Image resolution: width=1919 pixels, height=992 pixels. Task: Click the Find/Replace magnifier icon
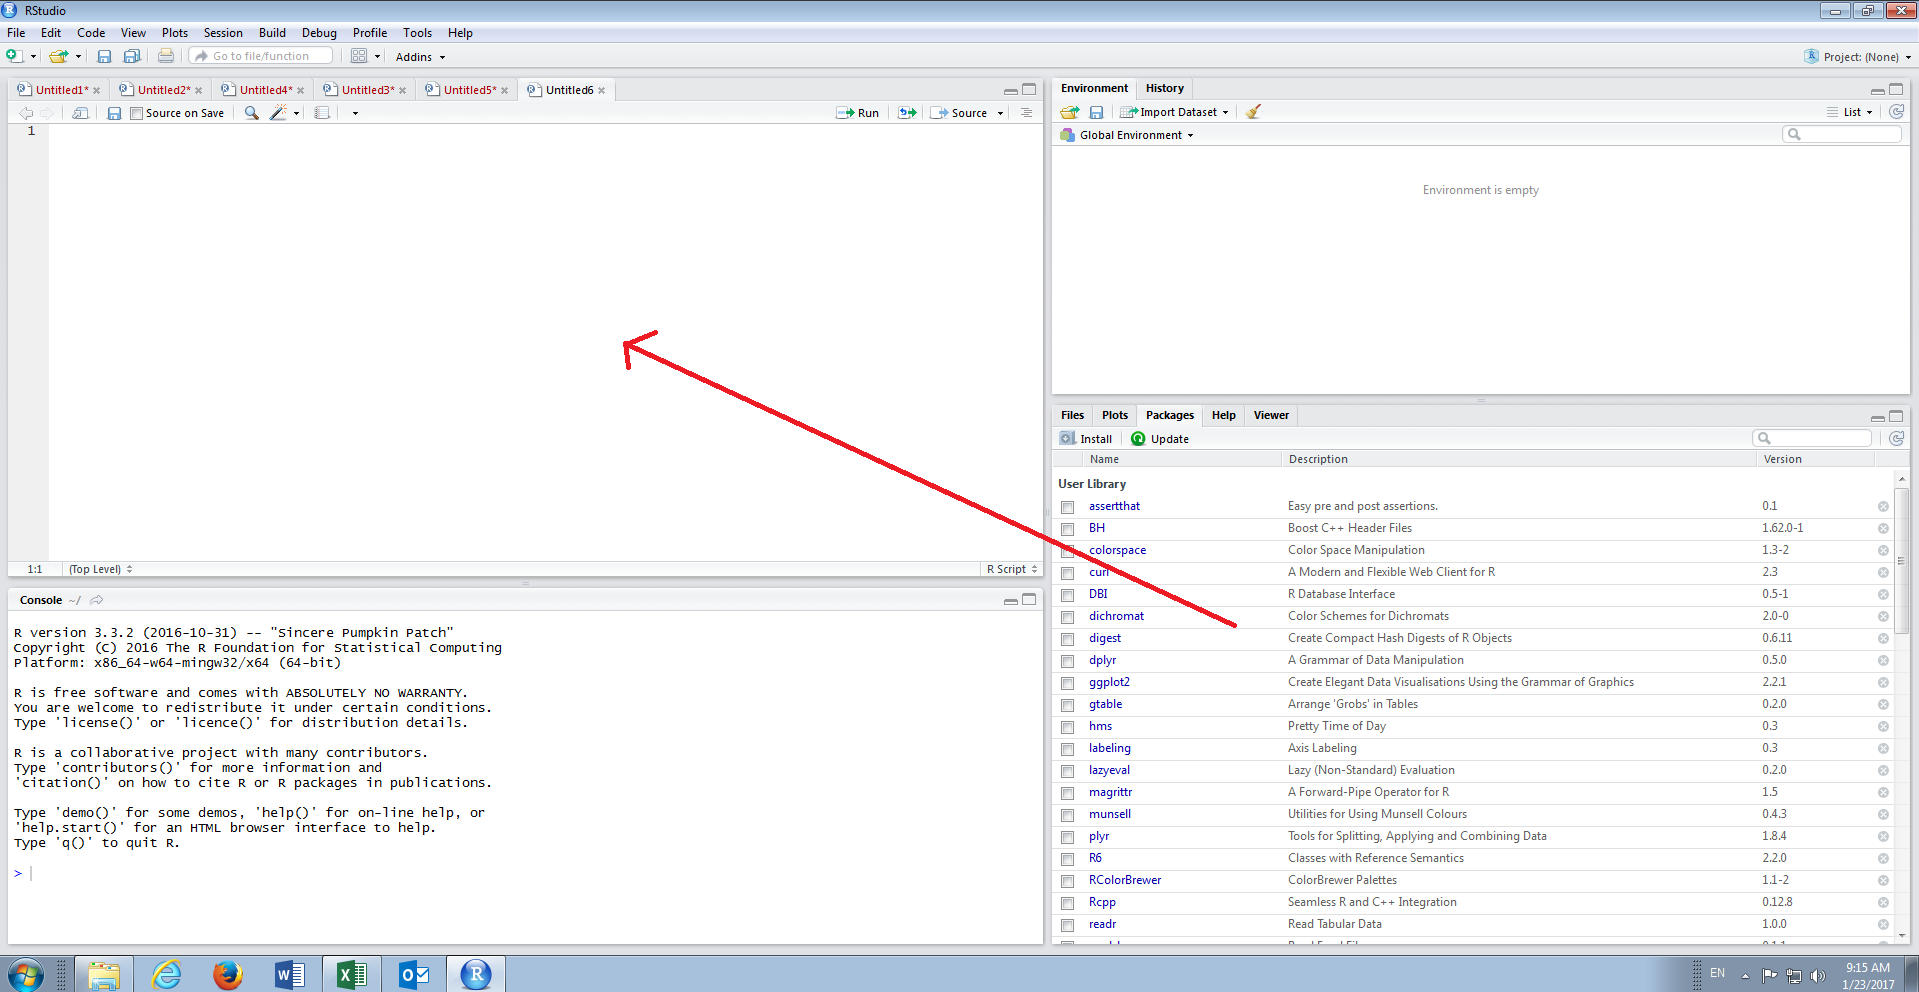pos(251,113)
